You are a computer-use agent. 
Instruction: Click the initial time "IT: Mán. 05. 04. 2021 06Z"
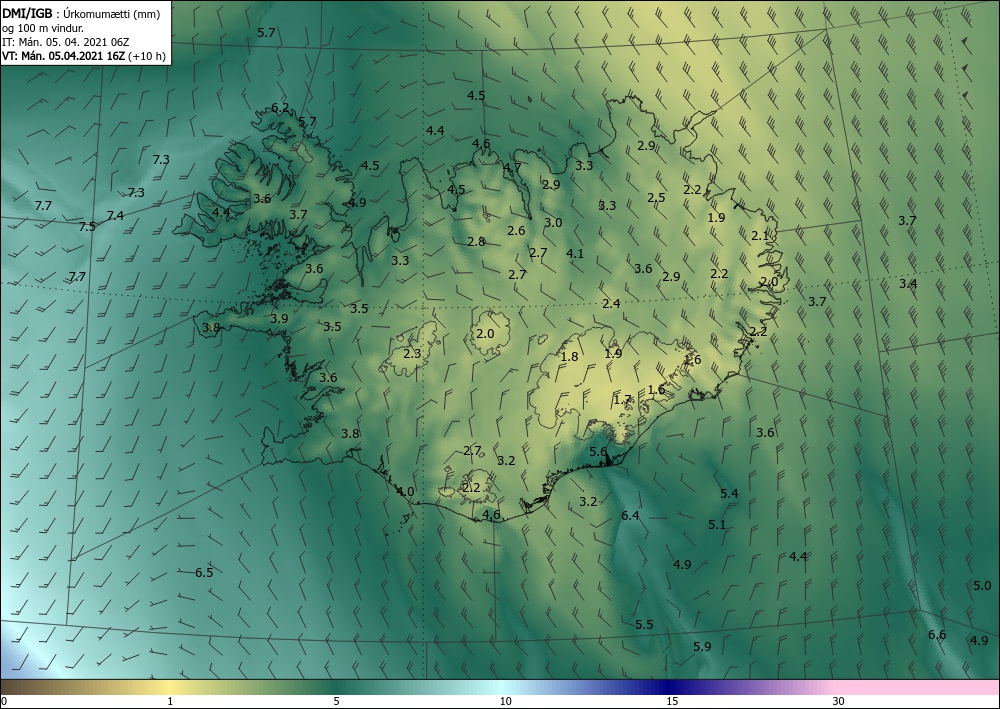click(x=66, y=42)
